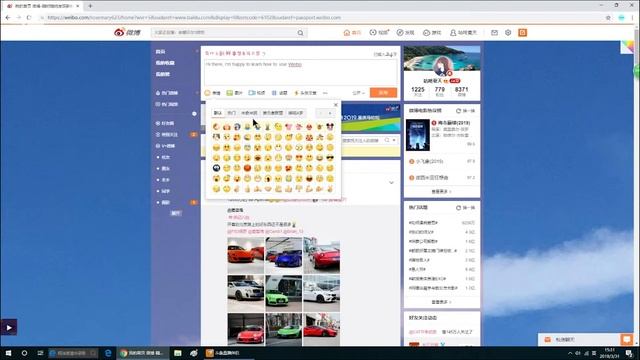Open the blue sports car photo
Image resolution: width=640 pixels, height=360 pixels.
click(x=284, y=255)
